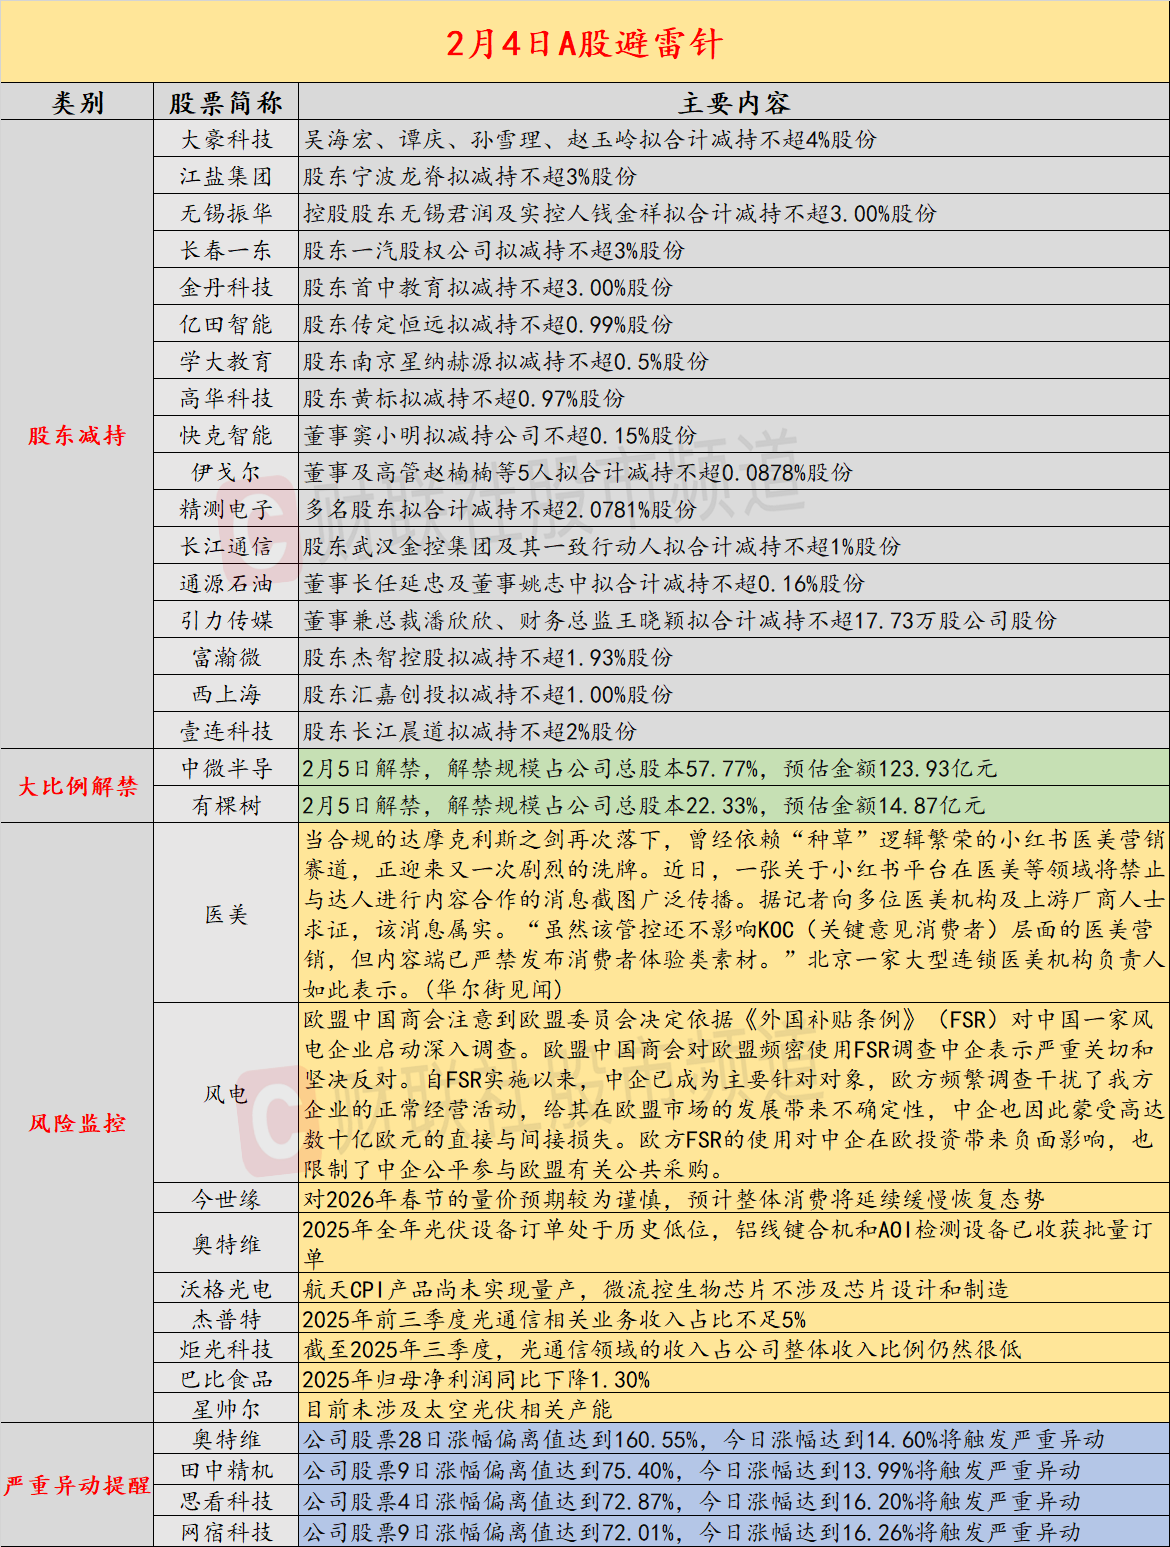Select the 类别 column header
This screenshot has width=1170, height=1547.
[x=77, y=103]
